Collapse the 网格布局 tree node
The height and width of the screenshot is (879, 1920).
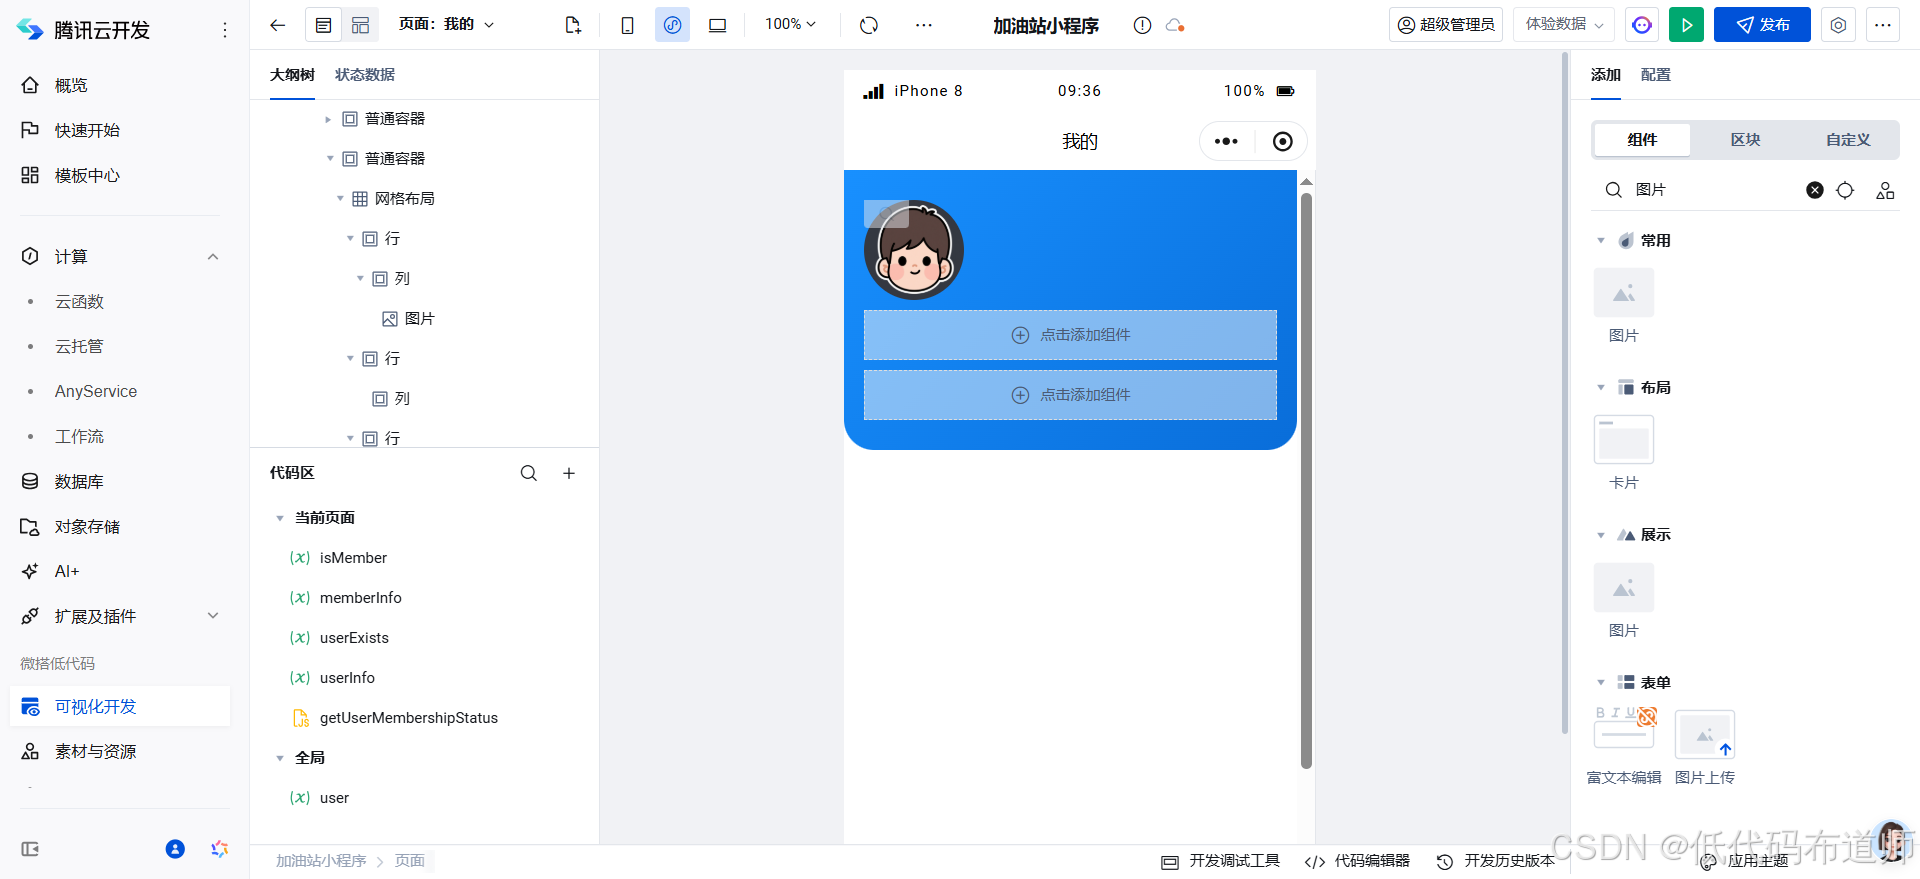tap(340, 199)
